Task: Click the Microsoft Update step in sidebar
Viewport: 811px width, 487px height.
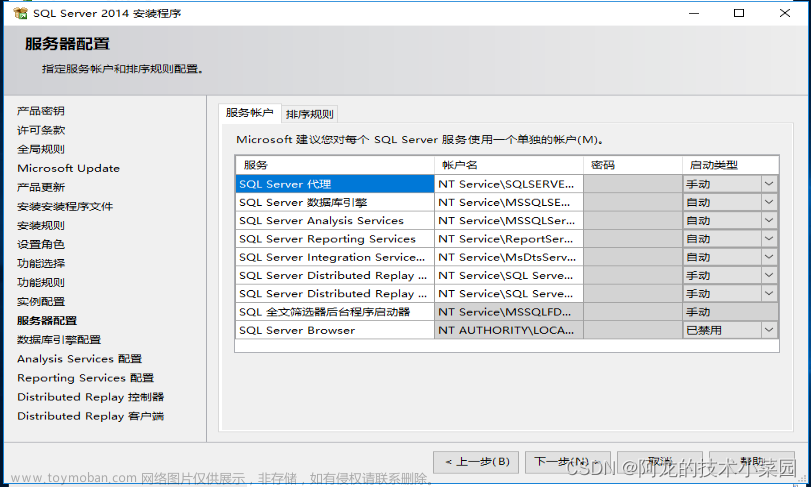Action: tap(68, 168)
